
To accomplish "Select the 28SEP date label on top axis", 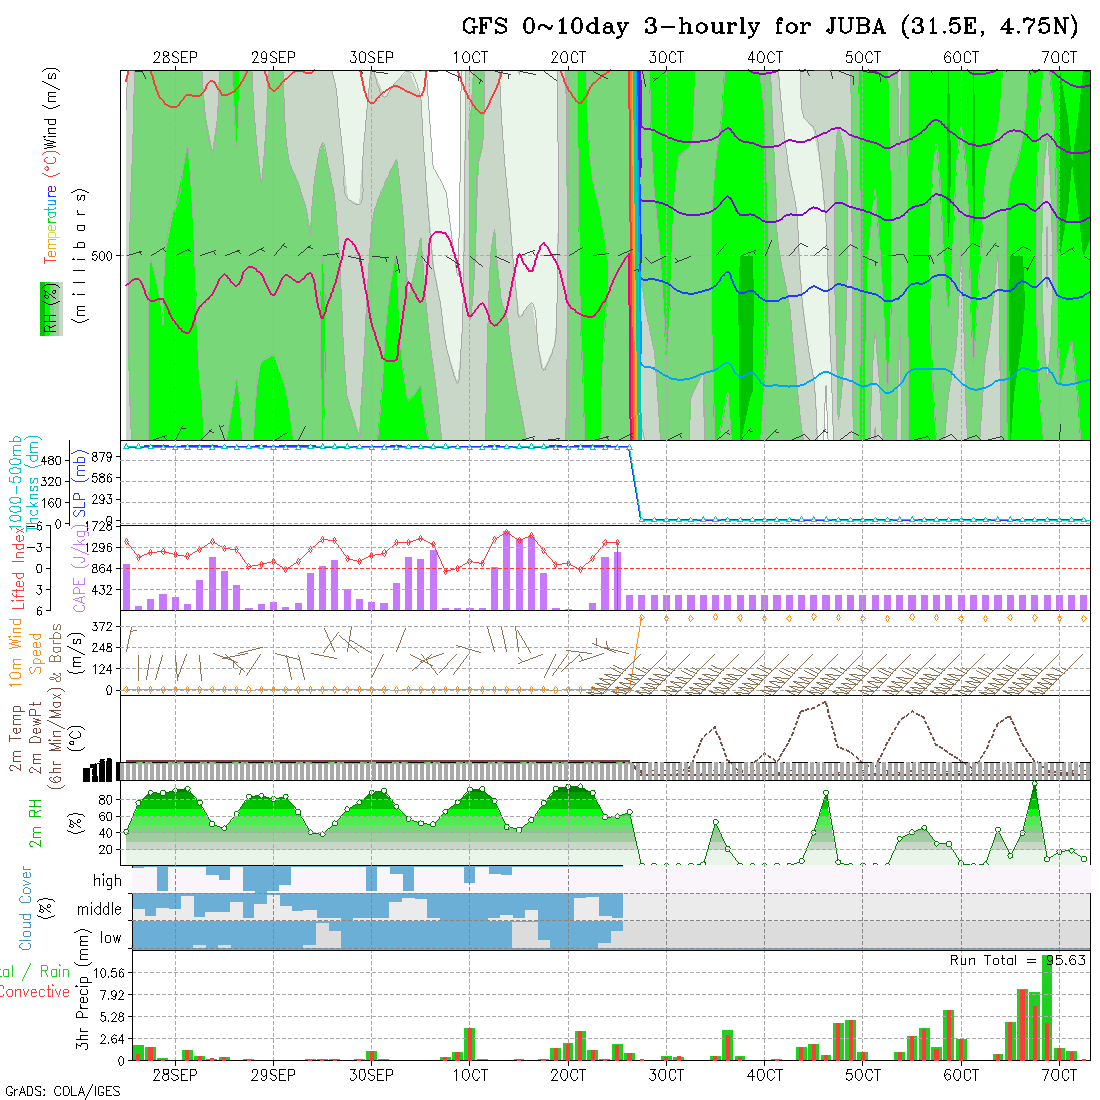I will click(x=176, y=58).
